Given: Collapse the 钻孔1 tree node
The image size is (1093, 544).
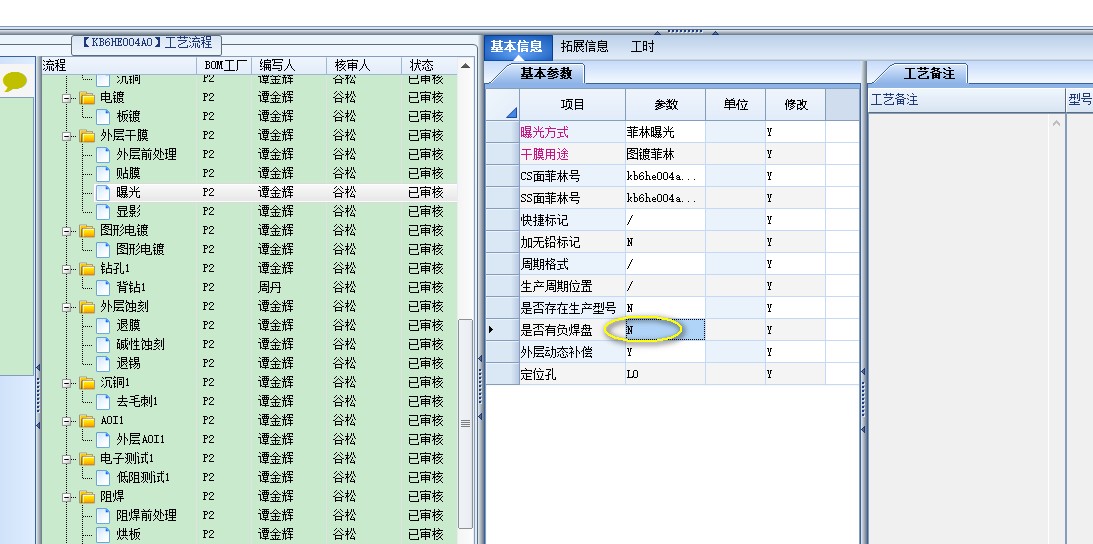Looking at the screenshot, I should point(68,269).
